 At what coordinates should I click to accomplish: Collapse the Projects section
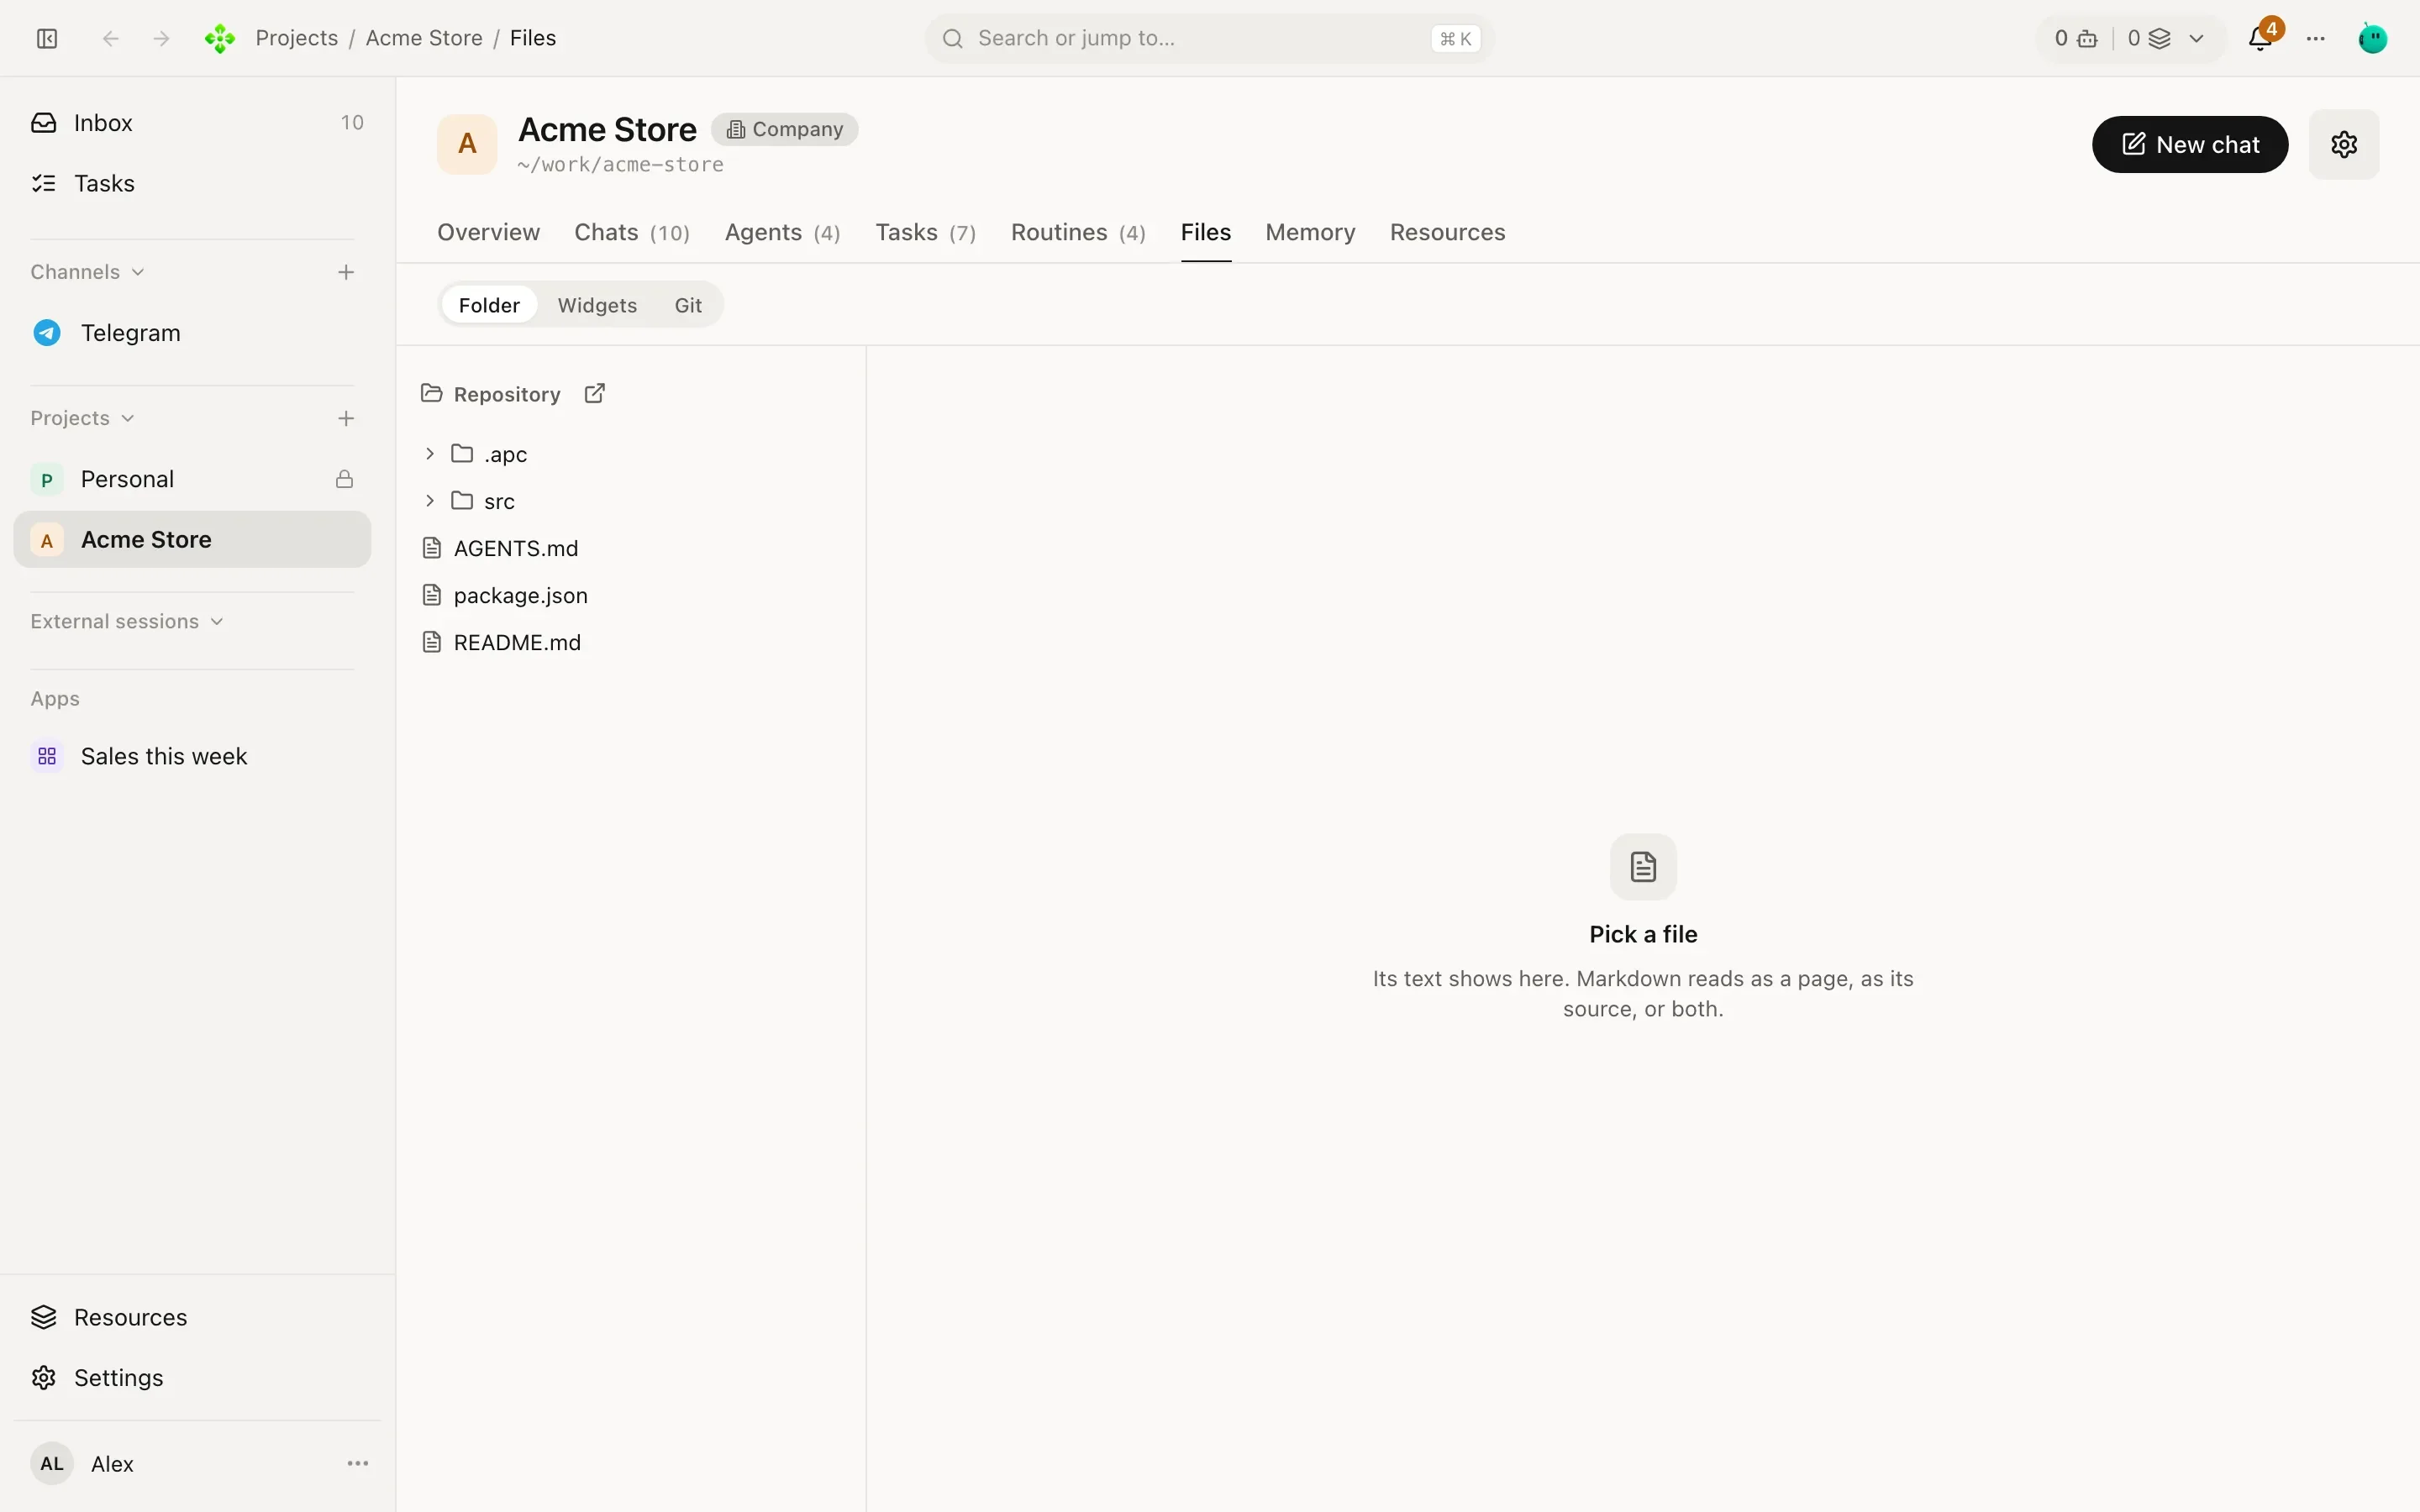(82, 418)
